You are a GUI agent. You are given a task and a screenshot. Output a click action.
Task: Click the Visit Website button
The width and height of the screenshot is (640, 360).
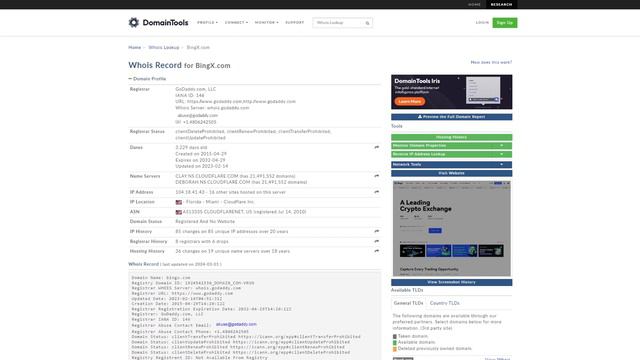(x=451, y=173)
